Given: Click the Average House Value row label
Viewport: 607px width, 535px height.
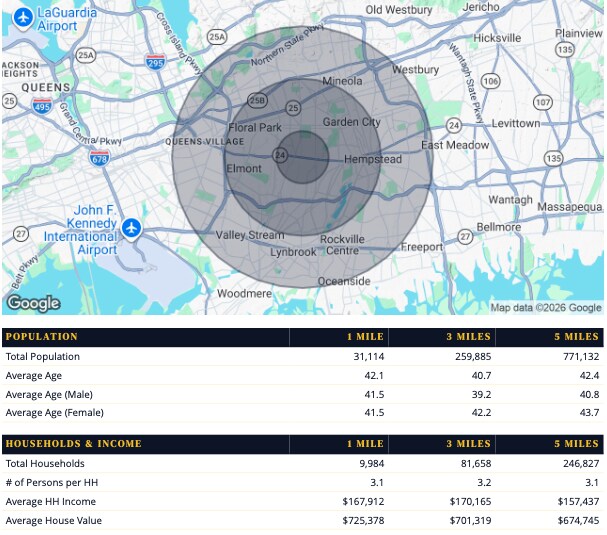Looking at the screenshot, I should point(54,520).
